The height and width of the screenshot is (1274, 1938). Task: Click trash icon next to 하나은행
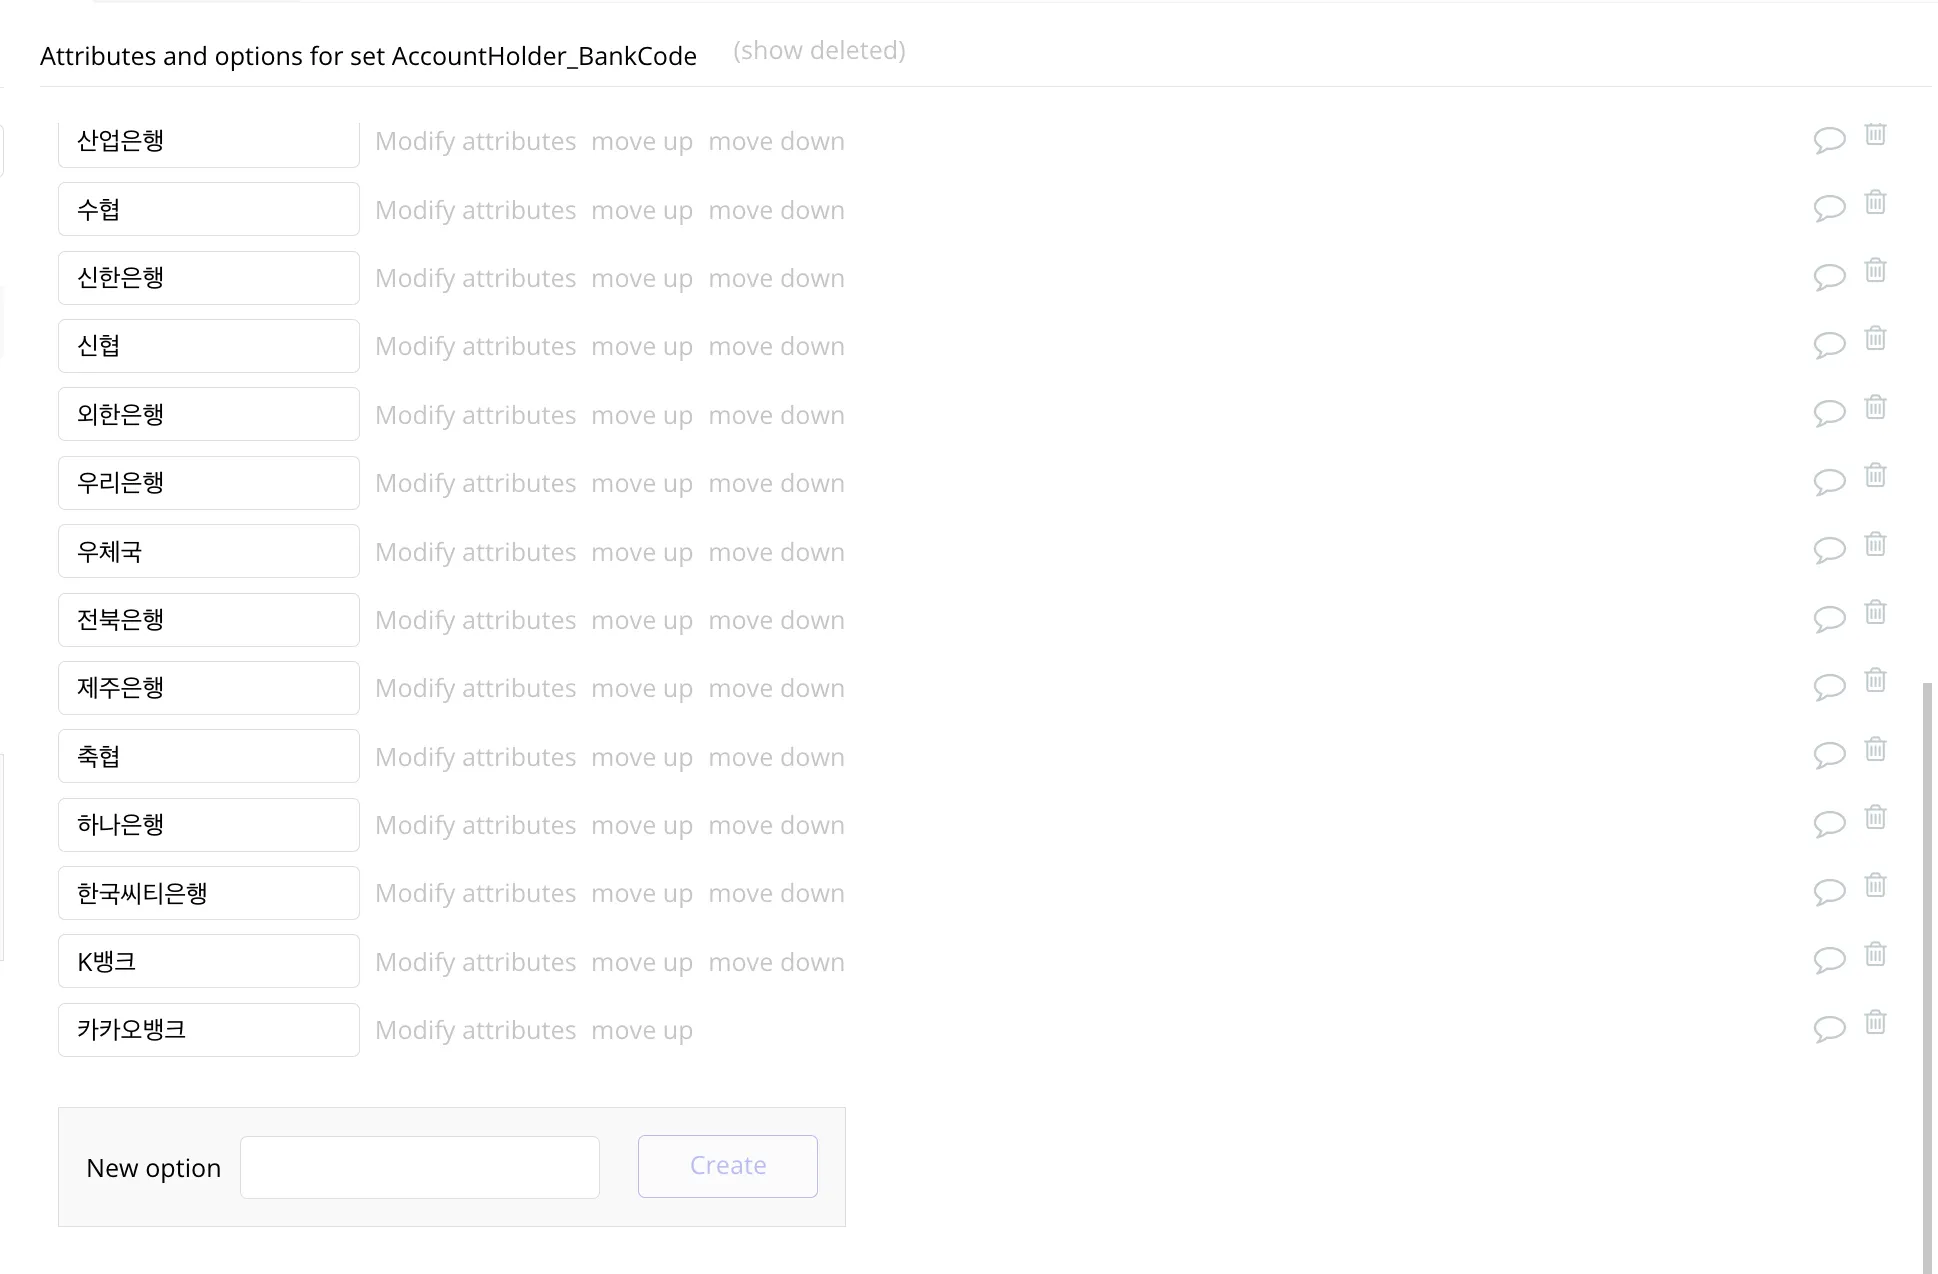point(1875,817)
